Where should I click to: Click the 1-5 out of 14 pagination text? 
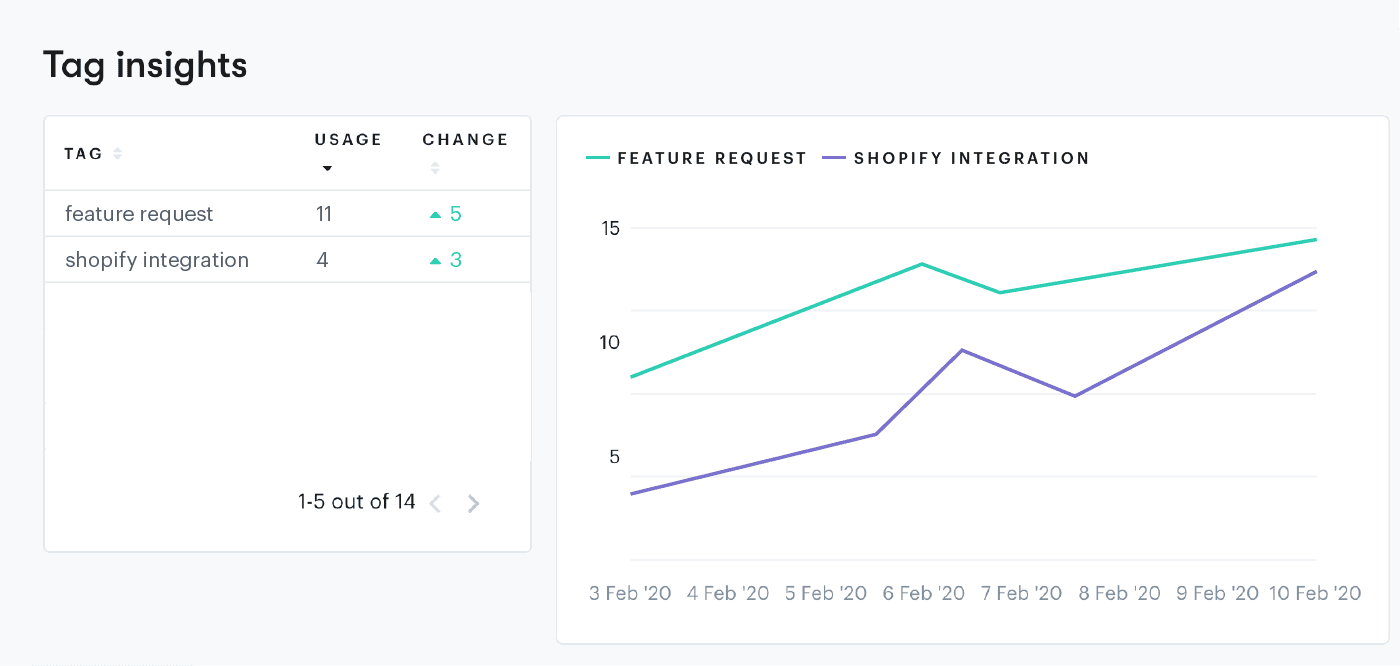click(x=356, y=501)
